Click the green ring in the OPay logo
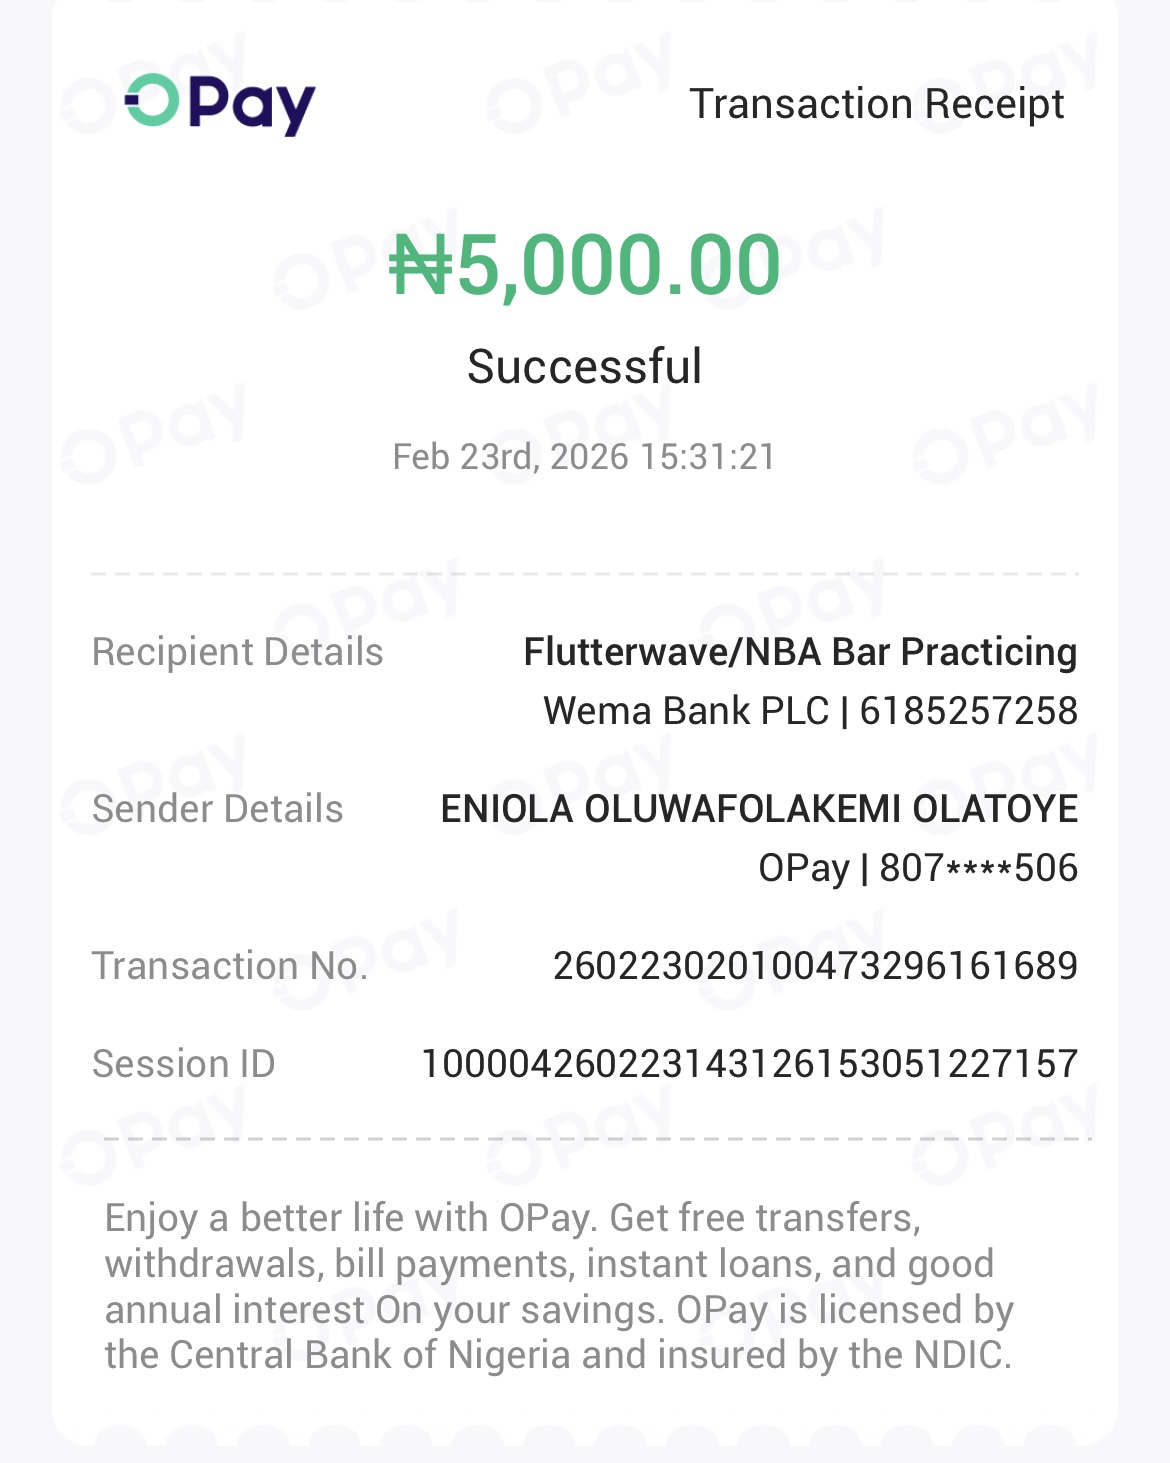Screen dimensions: 1170x1463 [152, 101]
